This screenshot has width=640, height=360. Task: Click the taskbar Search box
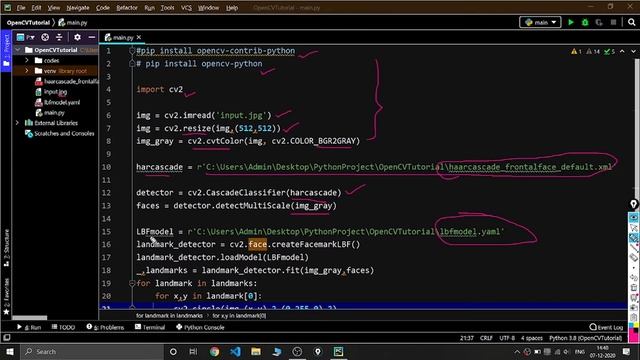(92, 351)
